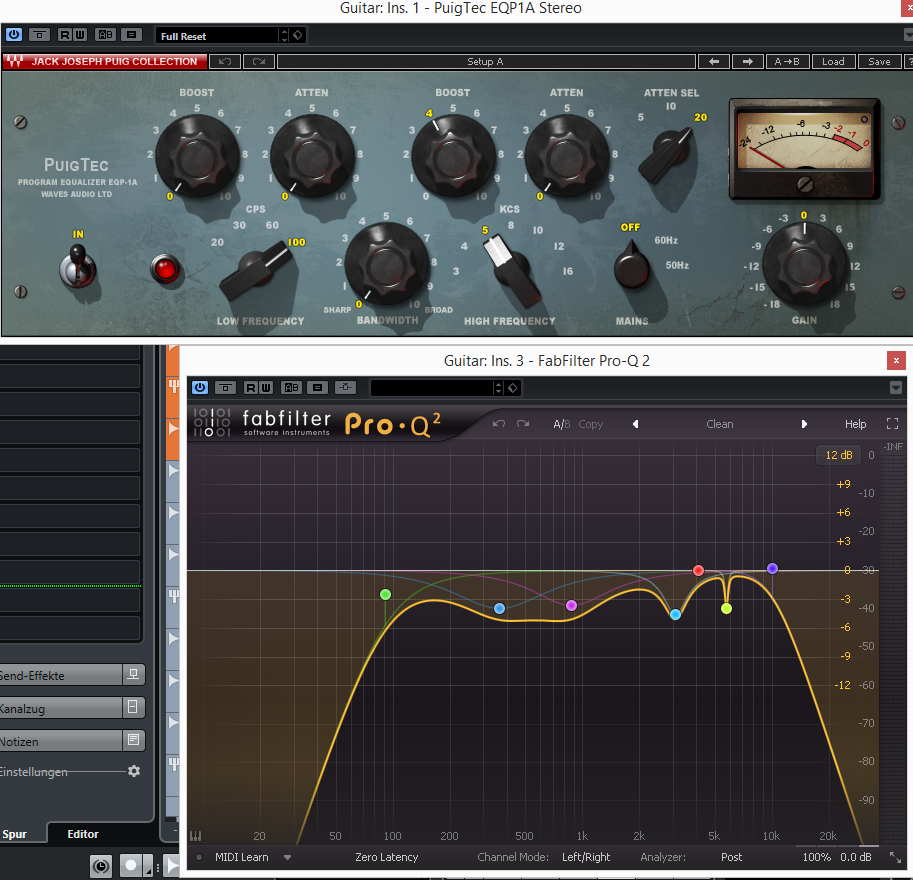Image resolution: width=913 pixels, height=880 pixels.
Task: Open the 12 dB display range menu
Action: tap(838, 455)
